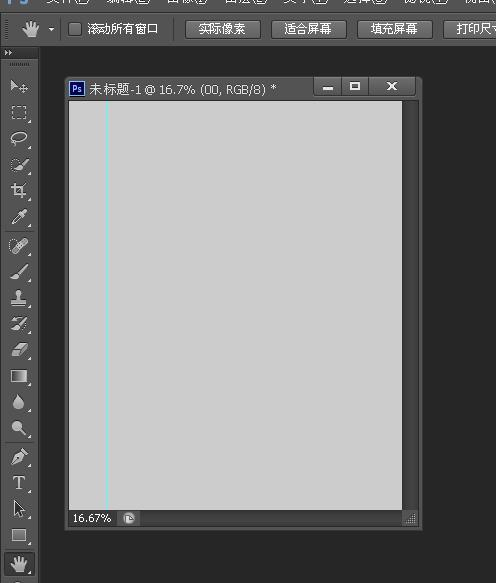496x583 pixels.
Task: Toggle the 滚动所有窗口 checkbox
Action: [75, 29]
